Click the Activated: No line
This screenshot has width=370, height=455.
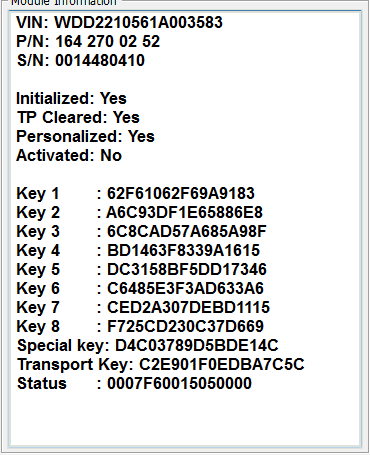coord(69,156)
